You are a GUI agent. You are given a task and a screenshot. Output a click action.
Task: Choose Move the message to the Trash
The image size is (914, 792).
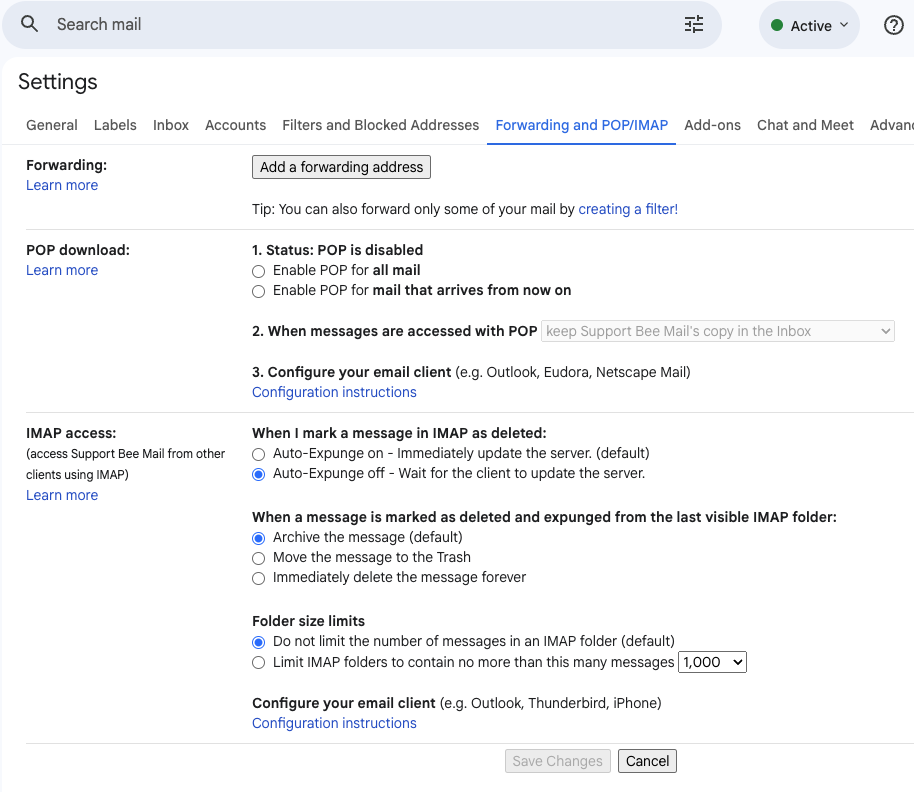pyautogui.click(x=258, y=558)
